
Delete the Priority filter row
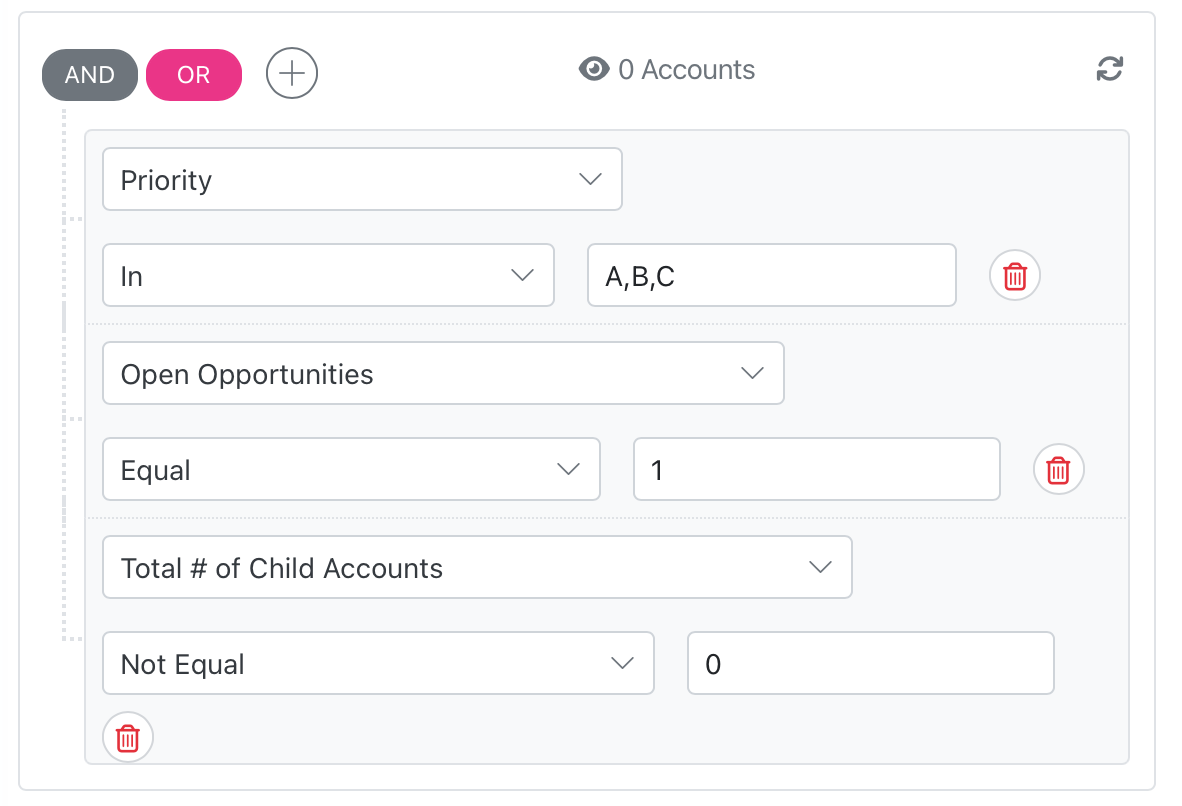pos(1015,275)
